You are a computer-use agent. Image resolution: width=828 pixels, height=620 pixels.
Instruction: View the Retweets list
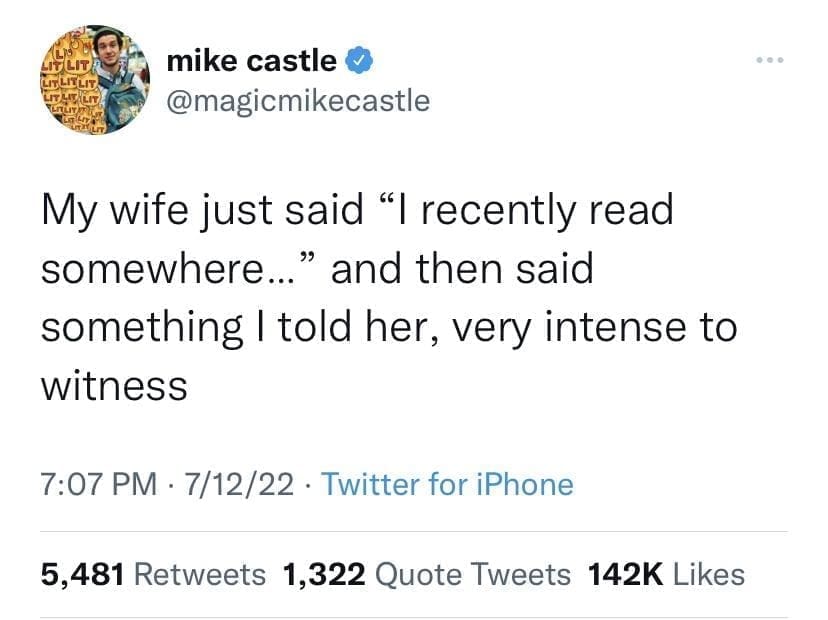coord(199,575)
